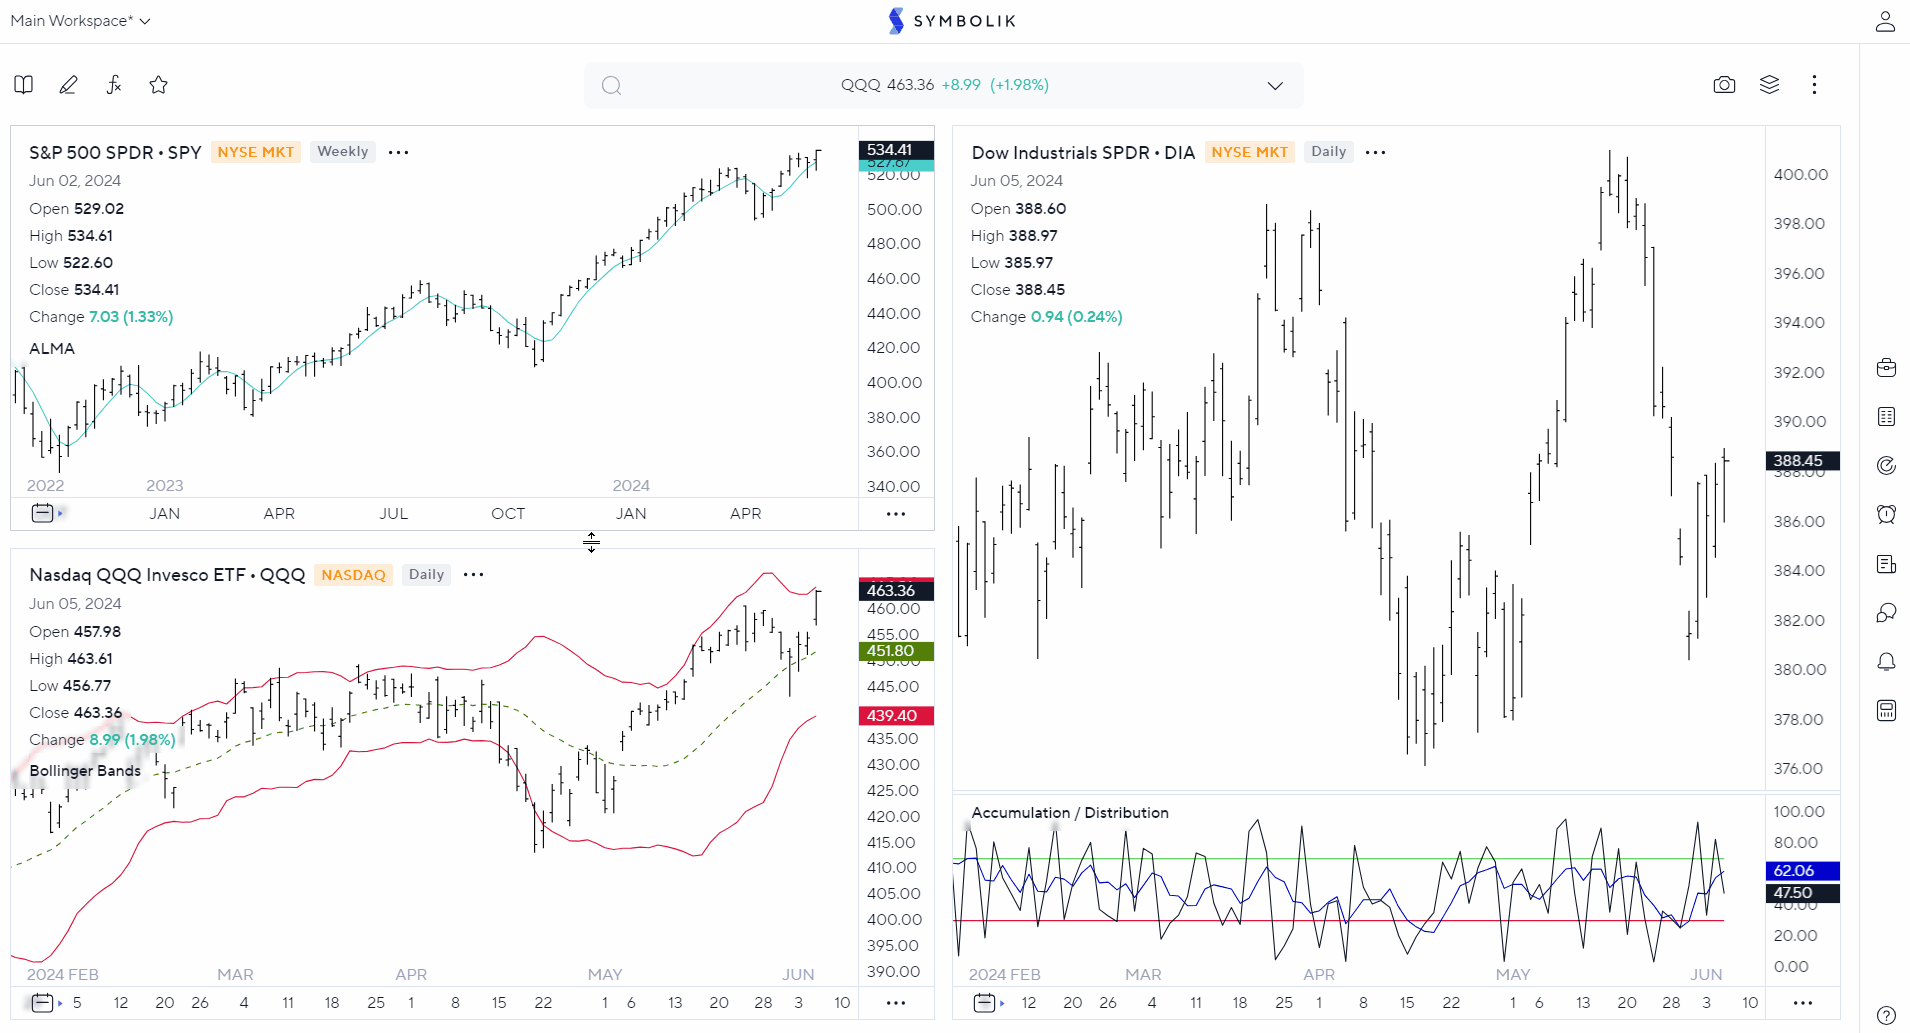Screen dimensions: 1910x1033
Task: Open the chat bubbles sidebar icon
Action: click(1886, 613)
